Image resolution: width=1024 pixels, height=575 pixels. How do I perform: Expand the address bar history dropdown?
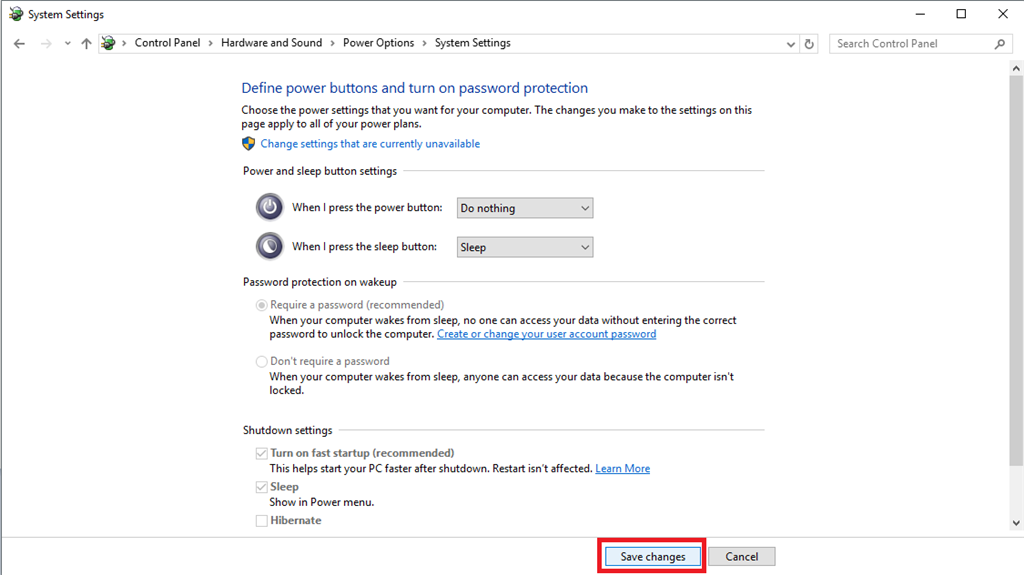pos(791,44)
